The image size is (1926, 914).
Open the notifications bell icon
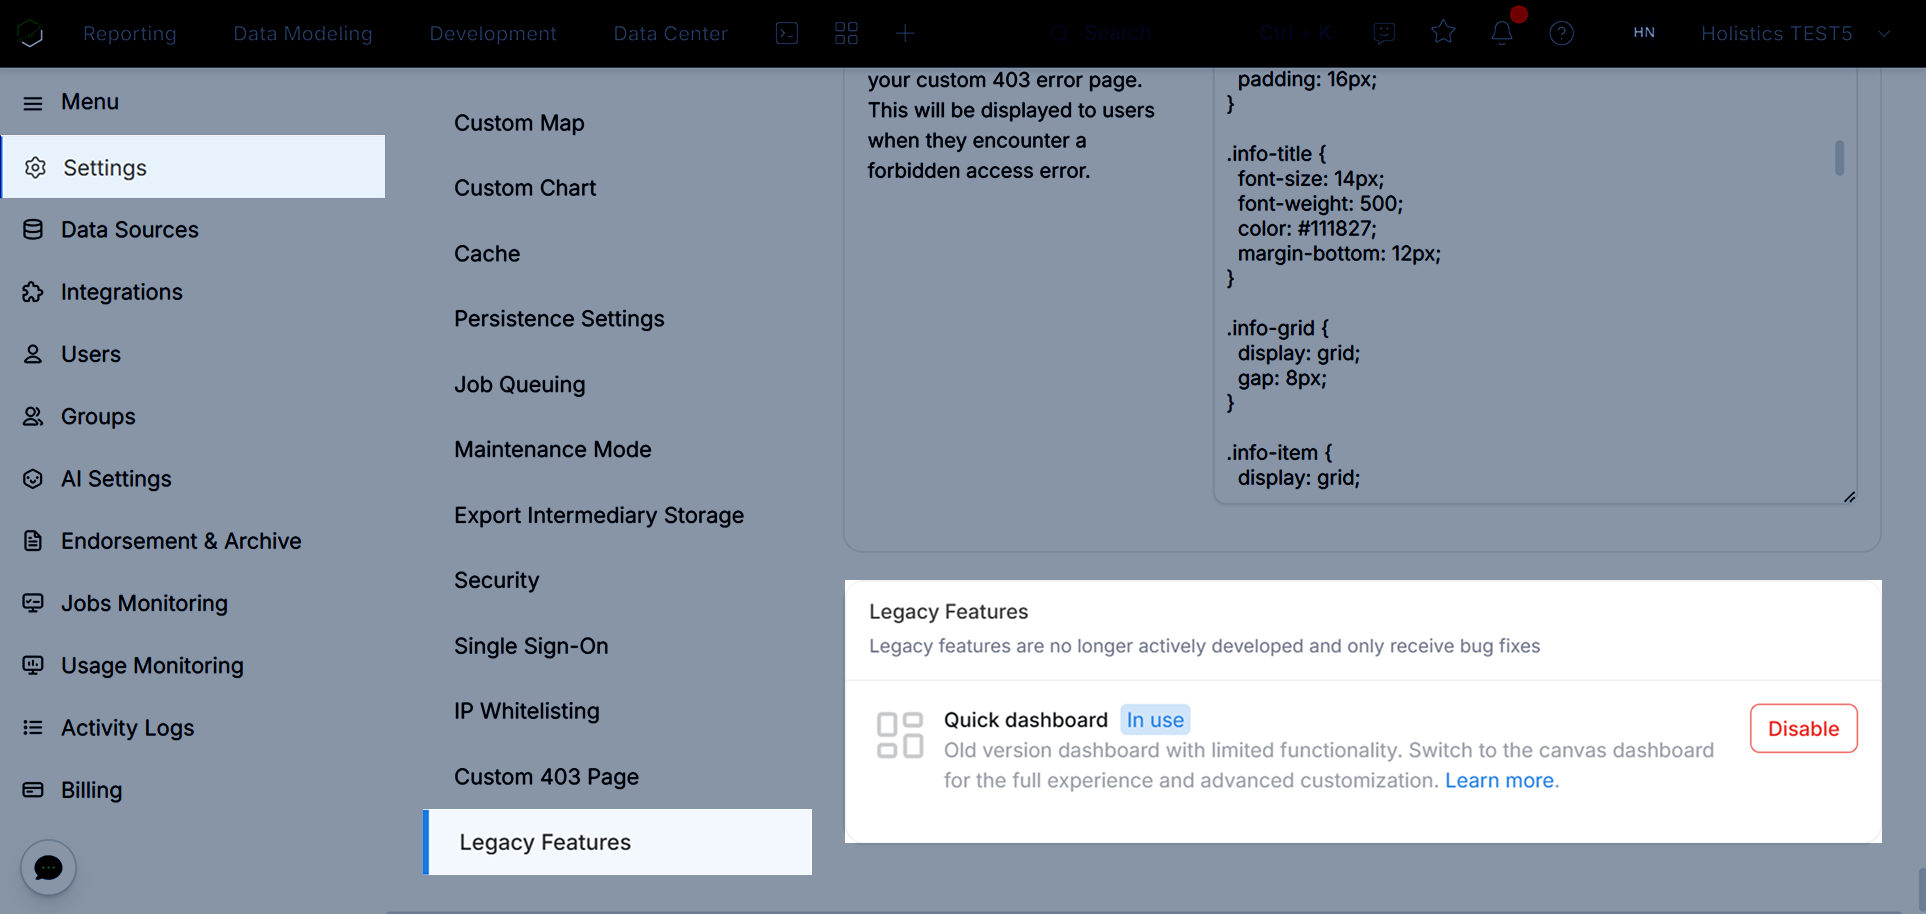1501,32
